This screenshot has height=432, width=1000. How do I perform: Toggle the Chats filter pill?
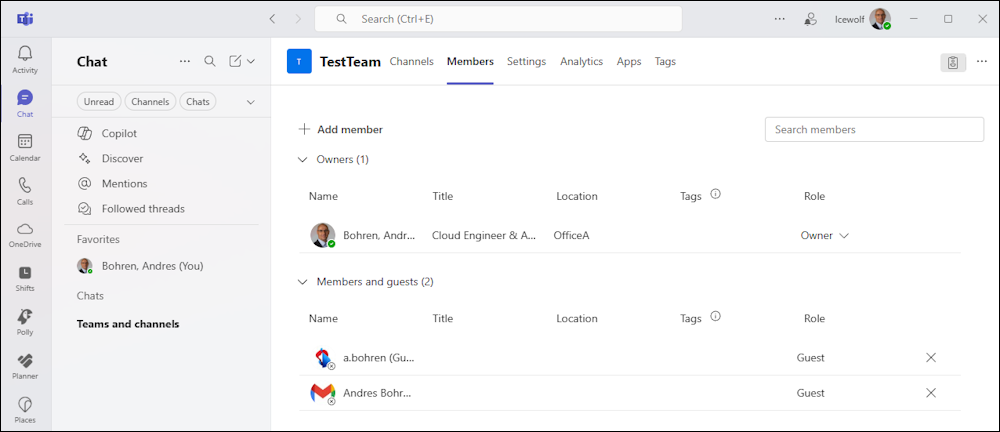click(x=198, y=101)
